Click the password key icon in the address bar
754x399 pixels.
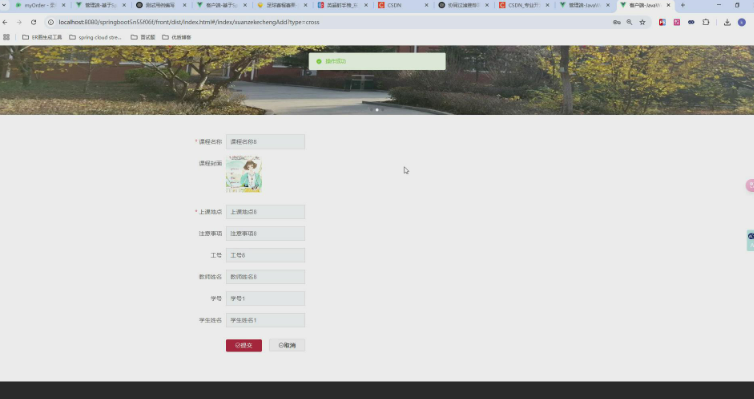(616, 22)
